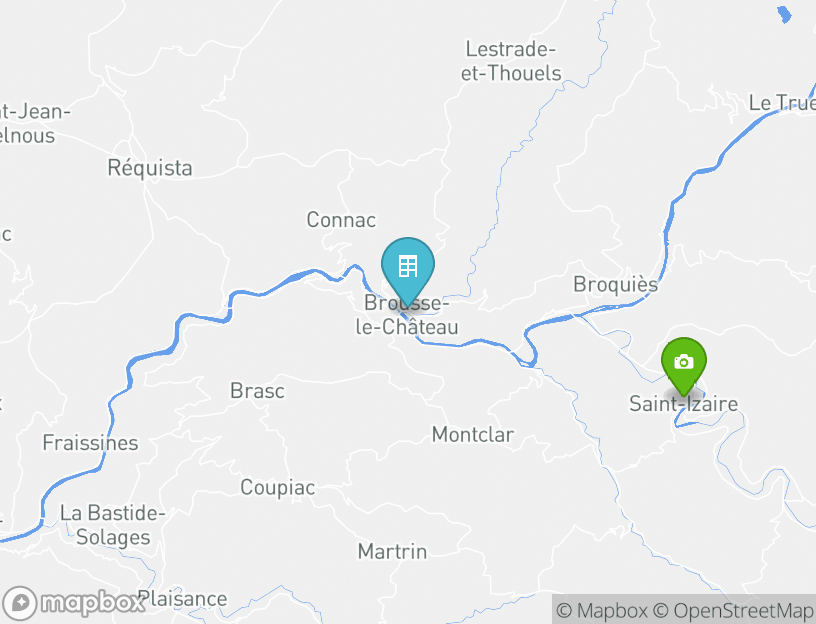Screen dimensions: 816x624
Task: Click the Plaisance label
Action: coord(182,599)
